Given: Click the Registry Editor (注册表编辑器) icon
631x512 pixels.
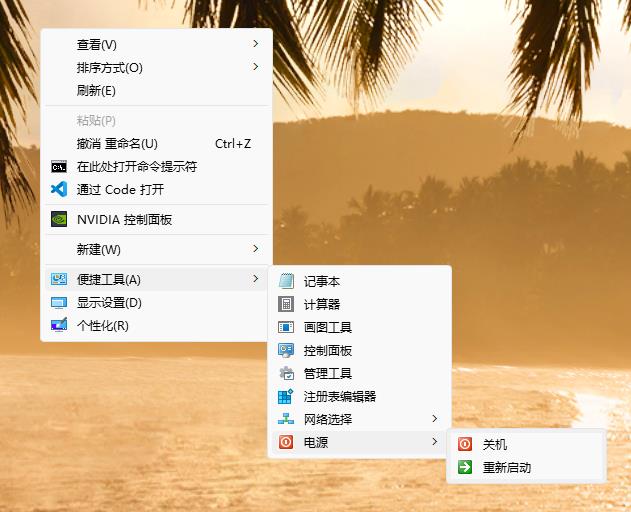Looking at the screenshot, I should point(286,396).
